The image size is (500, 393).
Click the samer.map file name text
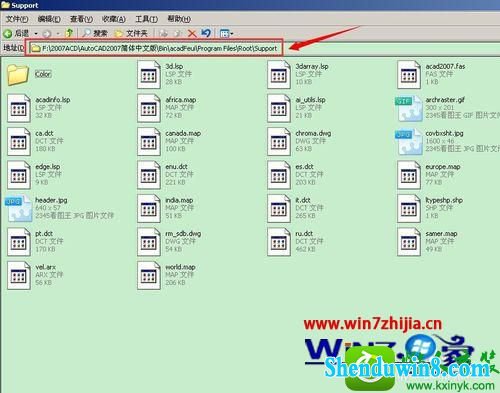[x=441, y=234]
